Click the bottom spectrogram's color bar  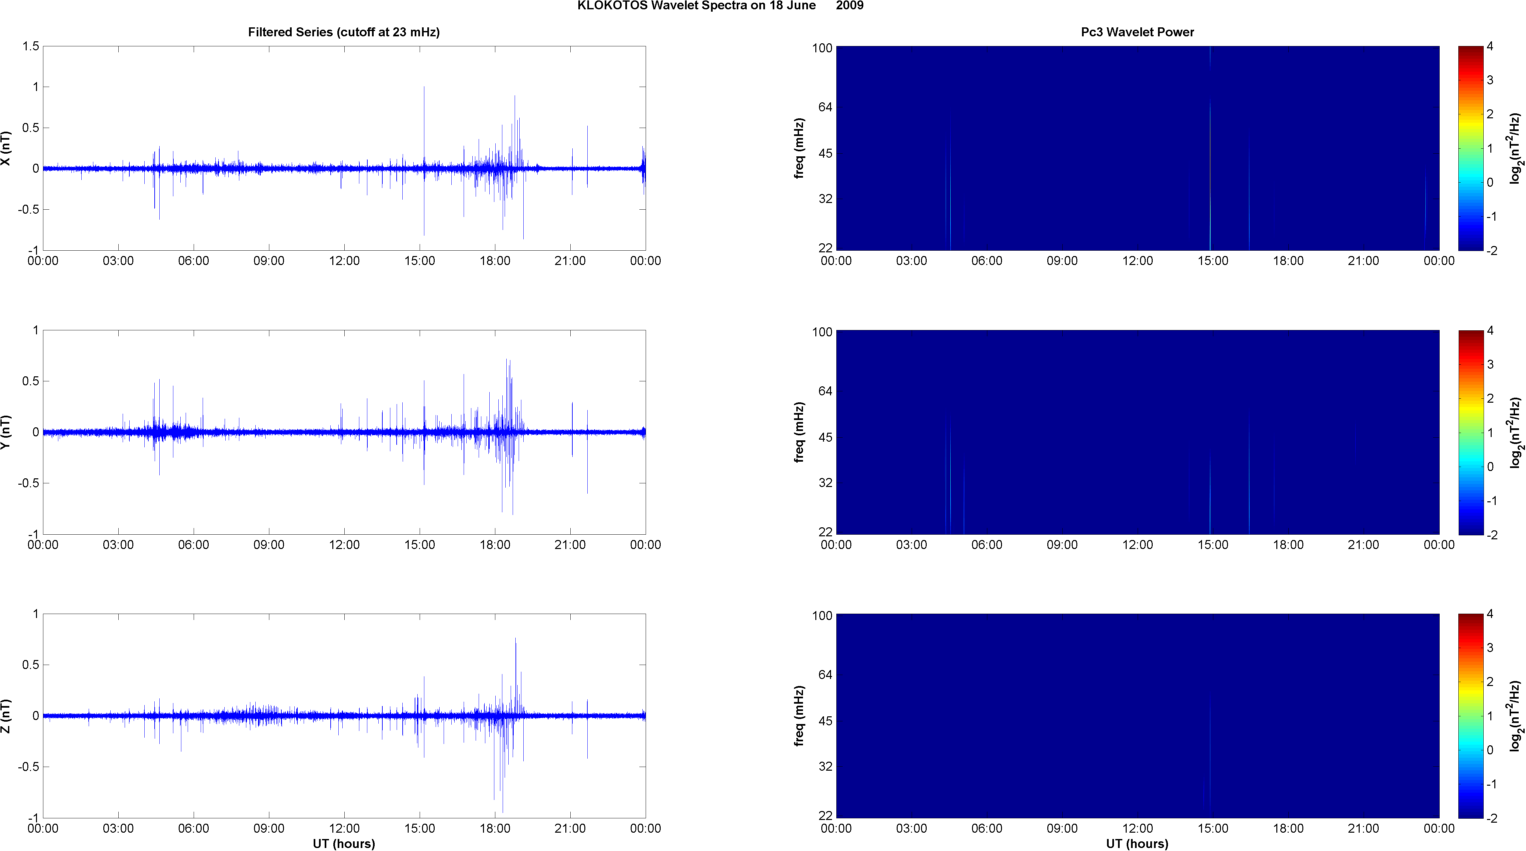pyautogui.click(x=1470, y=716)
